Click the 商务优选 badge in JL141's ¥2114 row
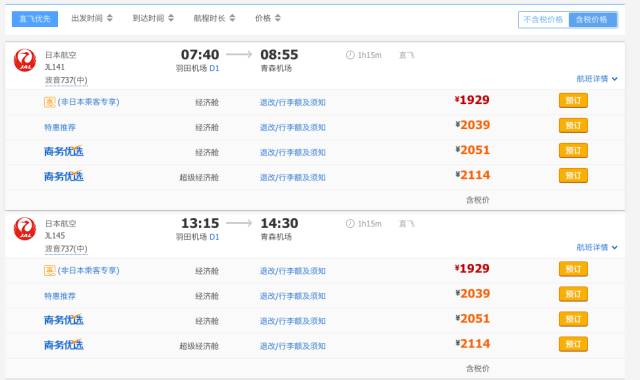Image resolution: width=640 pixels, height=380 pixels. [x=64, y=176]
